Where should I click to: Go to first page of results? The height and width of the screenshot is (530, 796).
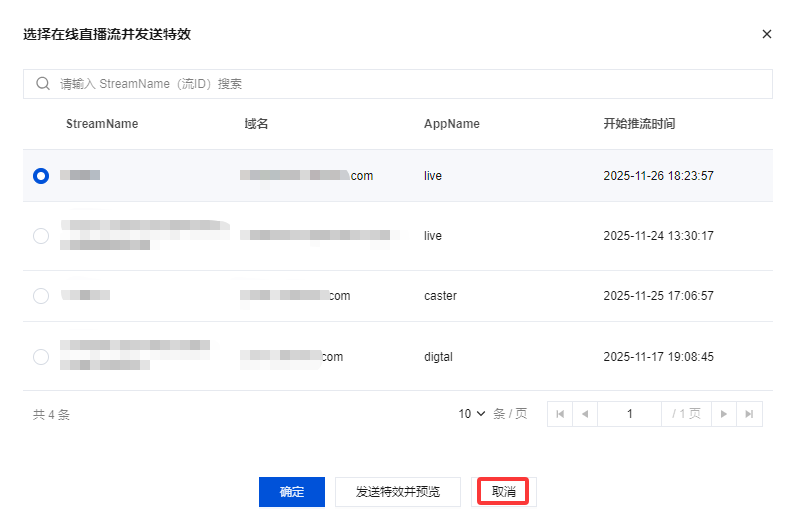click(560, 414)
